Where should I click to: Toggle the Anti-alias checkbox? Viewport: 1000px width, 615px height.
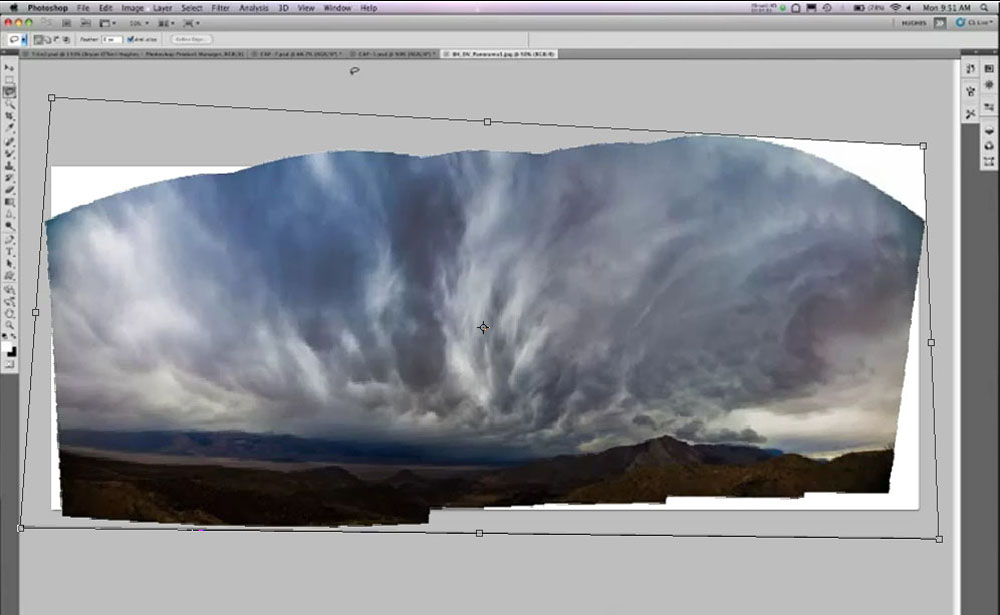(130, 39)
